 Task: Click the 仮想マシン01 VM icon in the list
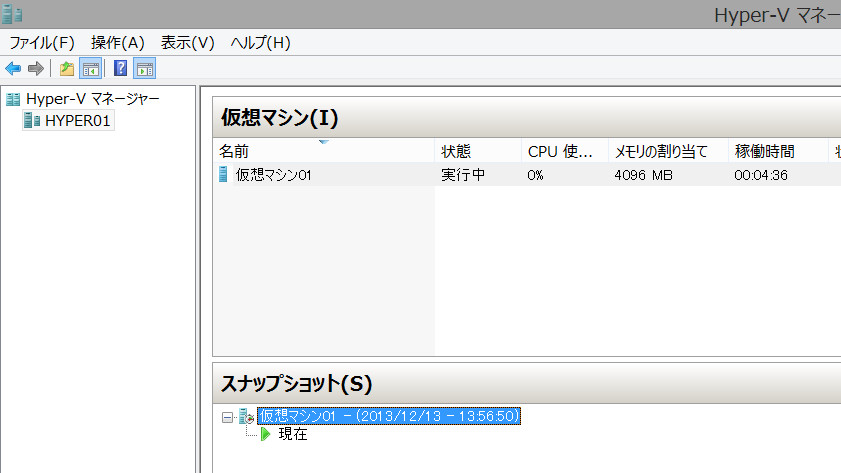223,174
